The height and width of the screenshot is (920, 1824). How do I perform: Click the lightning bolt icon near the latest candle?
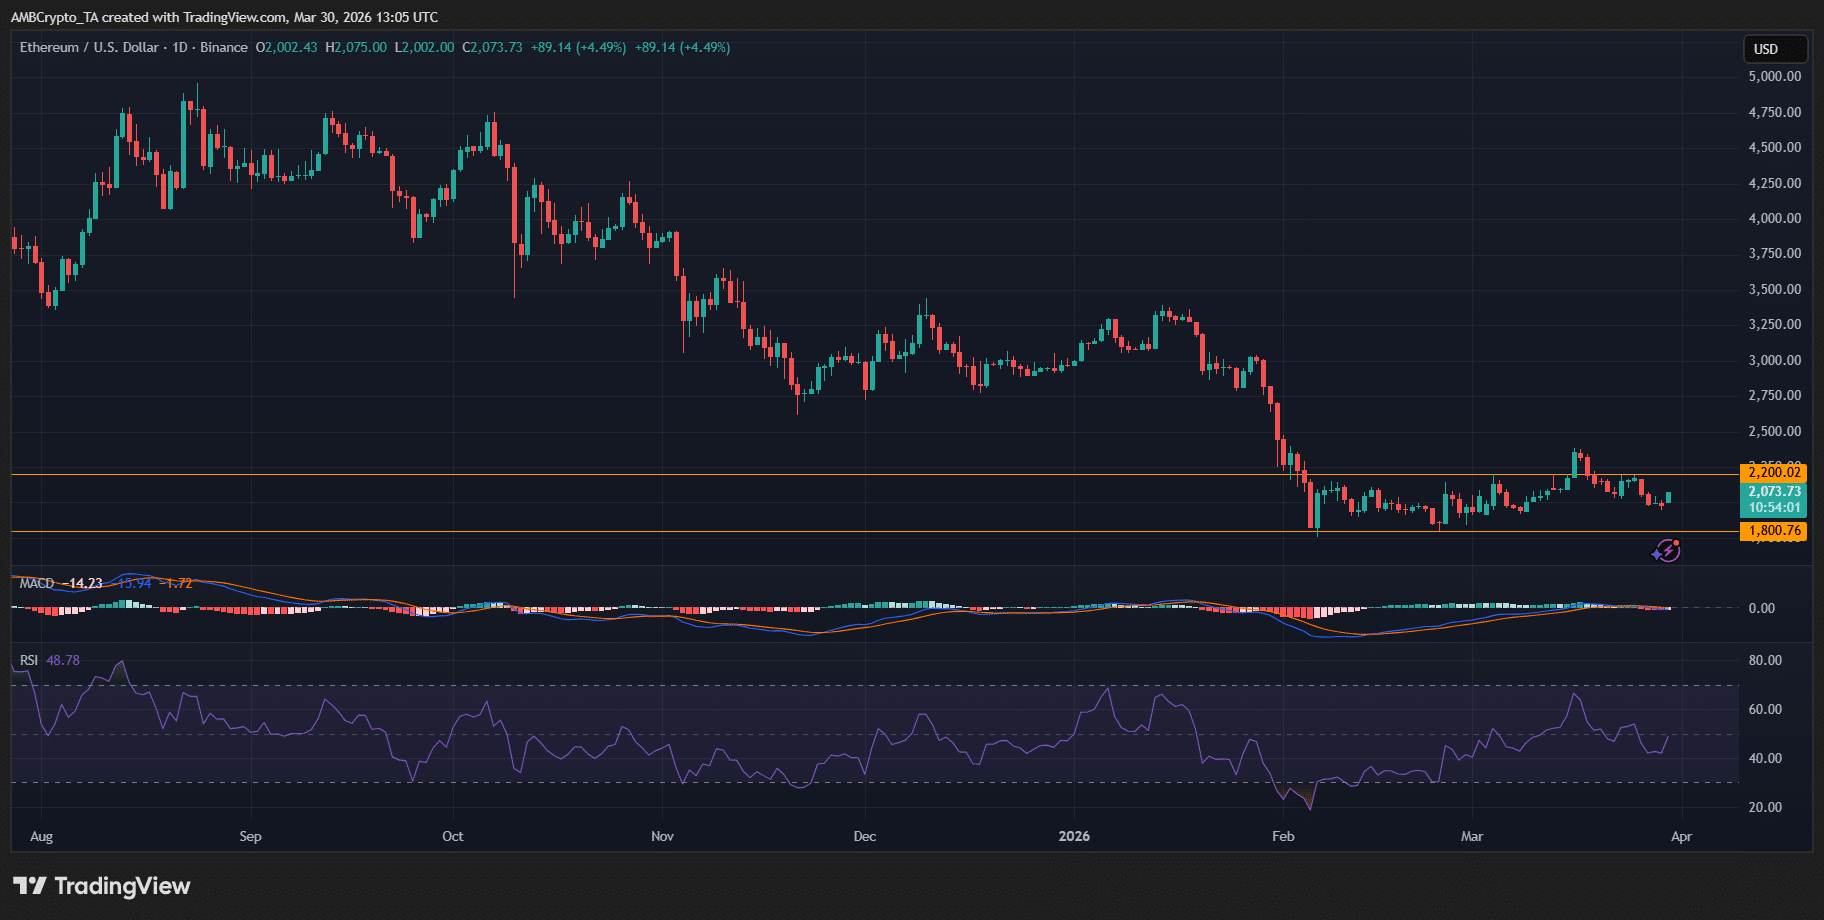click(1665, 551)
